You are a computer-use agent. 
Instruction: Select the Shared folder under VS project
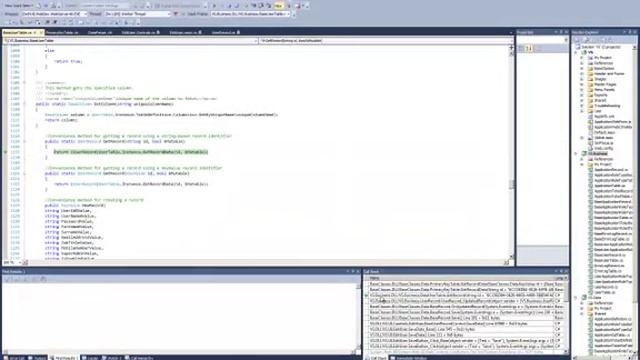(600, 100)
